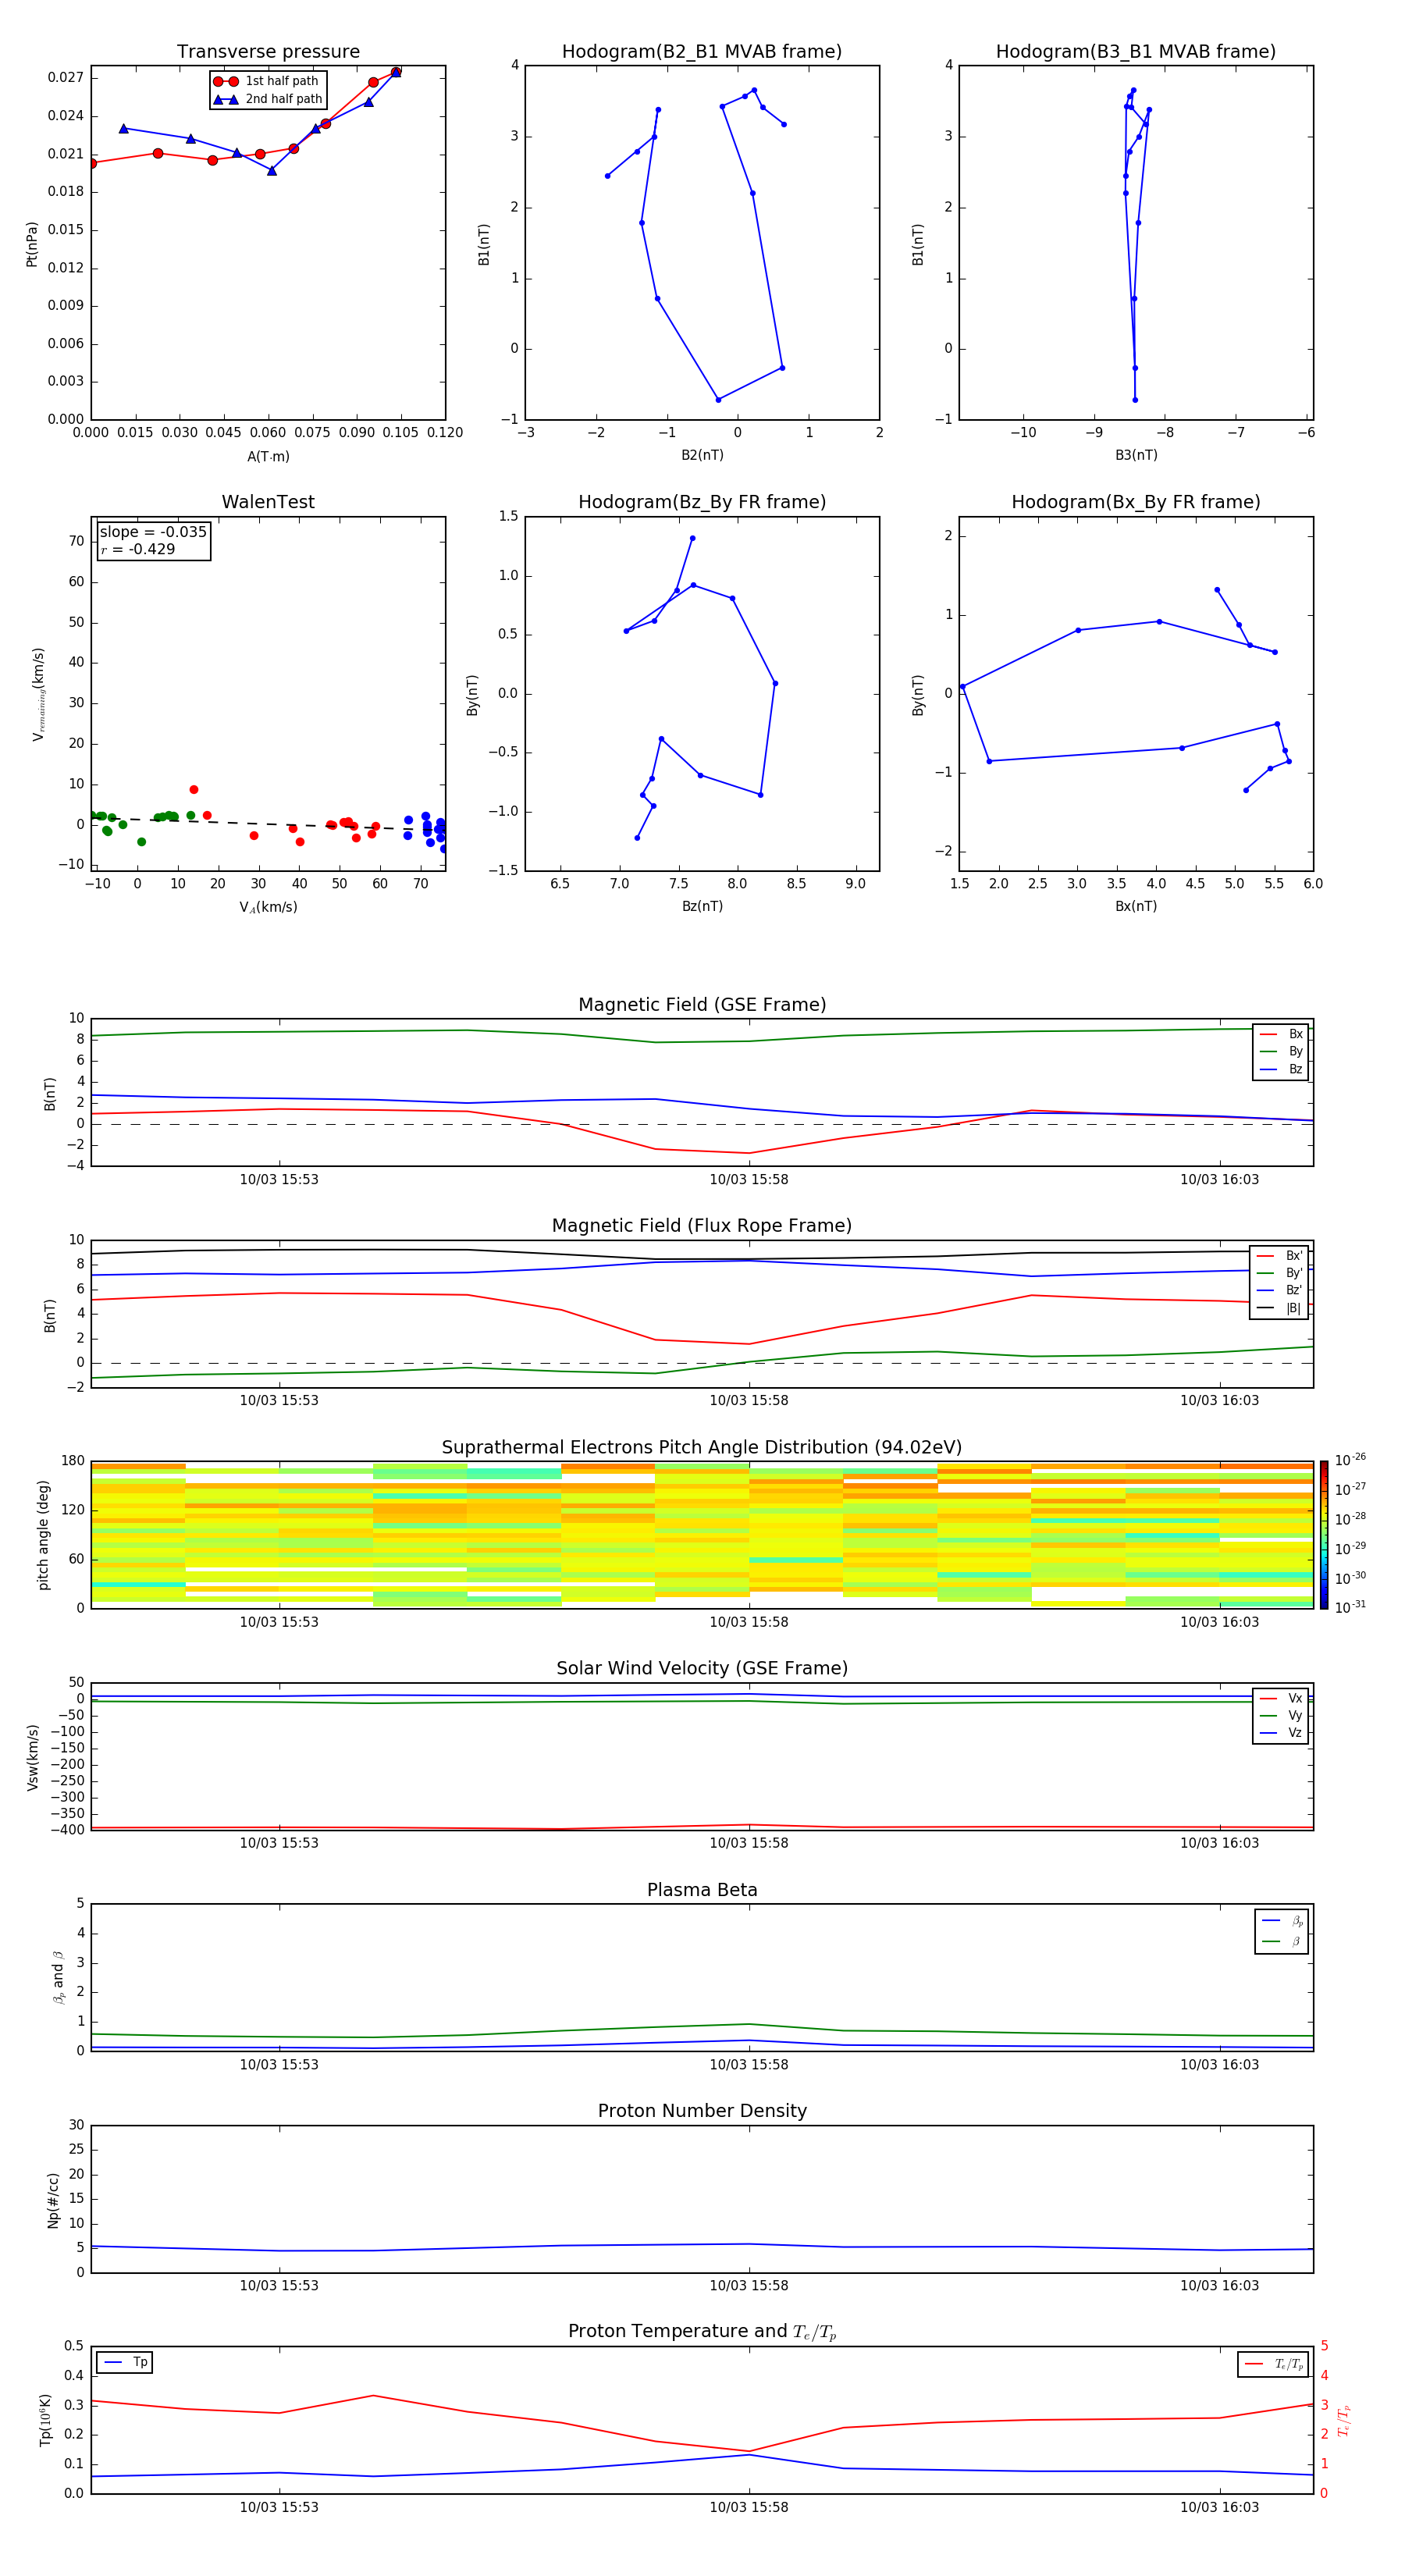Click 'Solar Wind Velocity (GSE Frame)' title
This screenshot has height=2576, width=1405.
coord(702,1669)
